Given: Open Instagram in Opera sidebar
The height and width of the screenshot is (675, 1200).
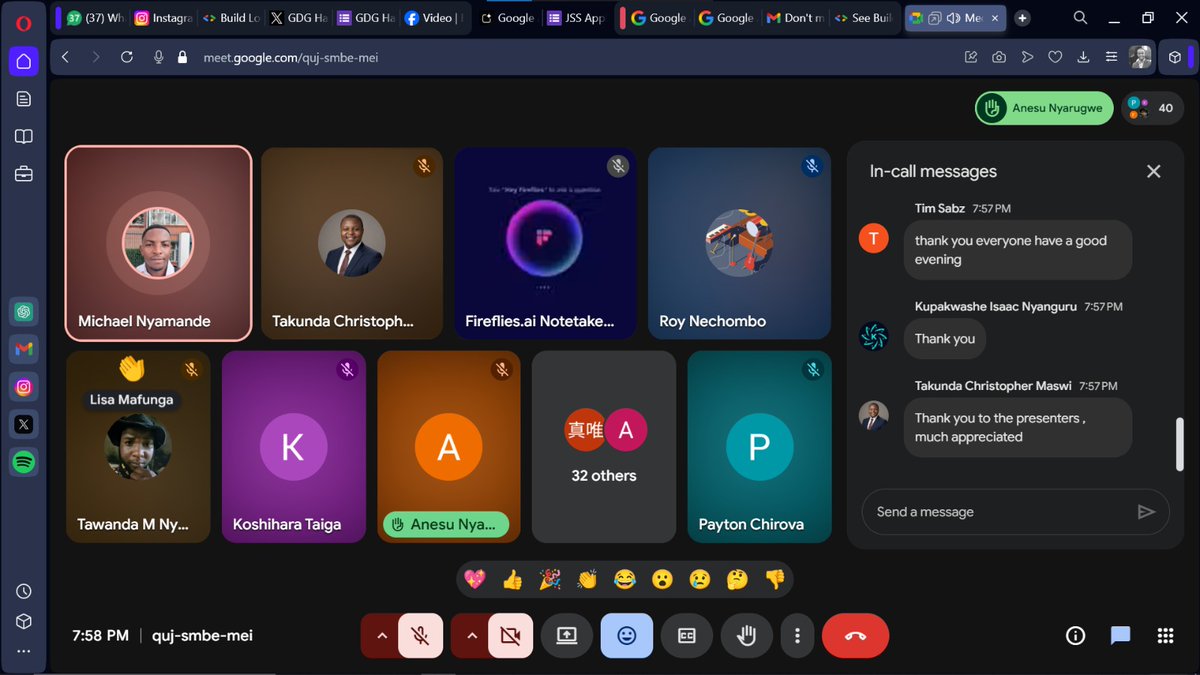Looking at the screenshot, I should (x=24, y=387).
